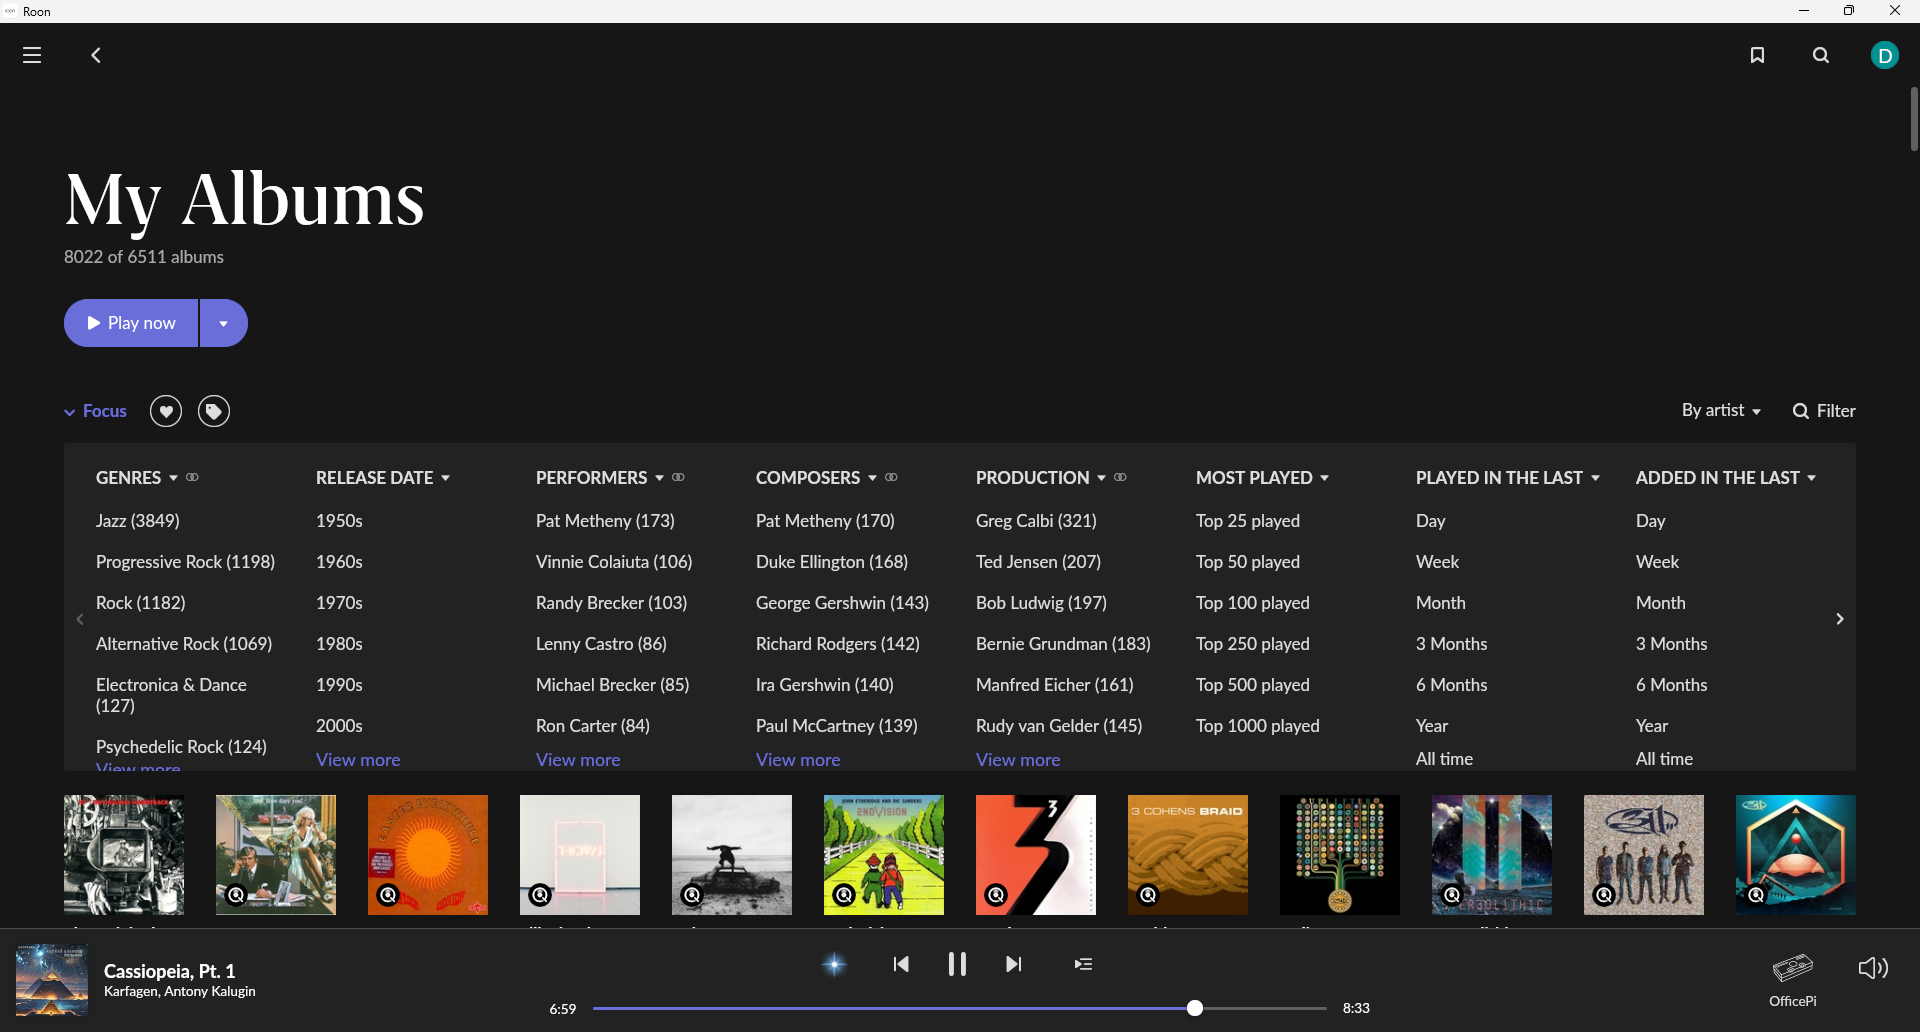Click the seek bar progress handle

tap(1195, 1008)
